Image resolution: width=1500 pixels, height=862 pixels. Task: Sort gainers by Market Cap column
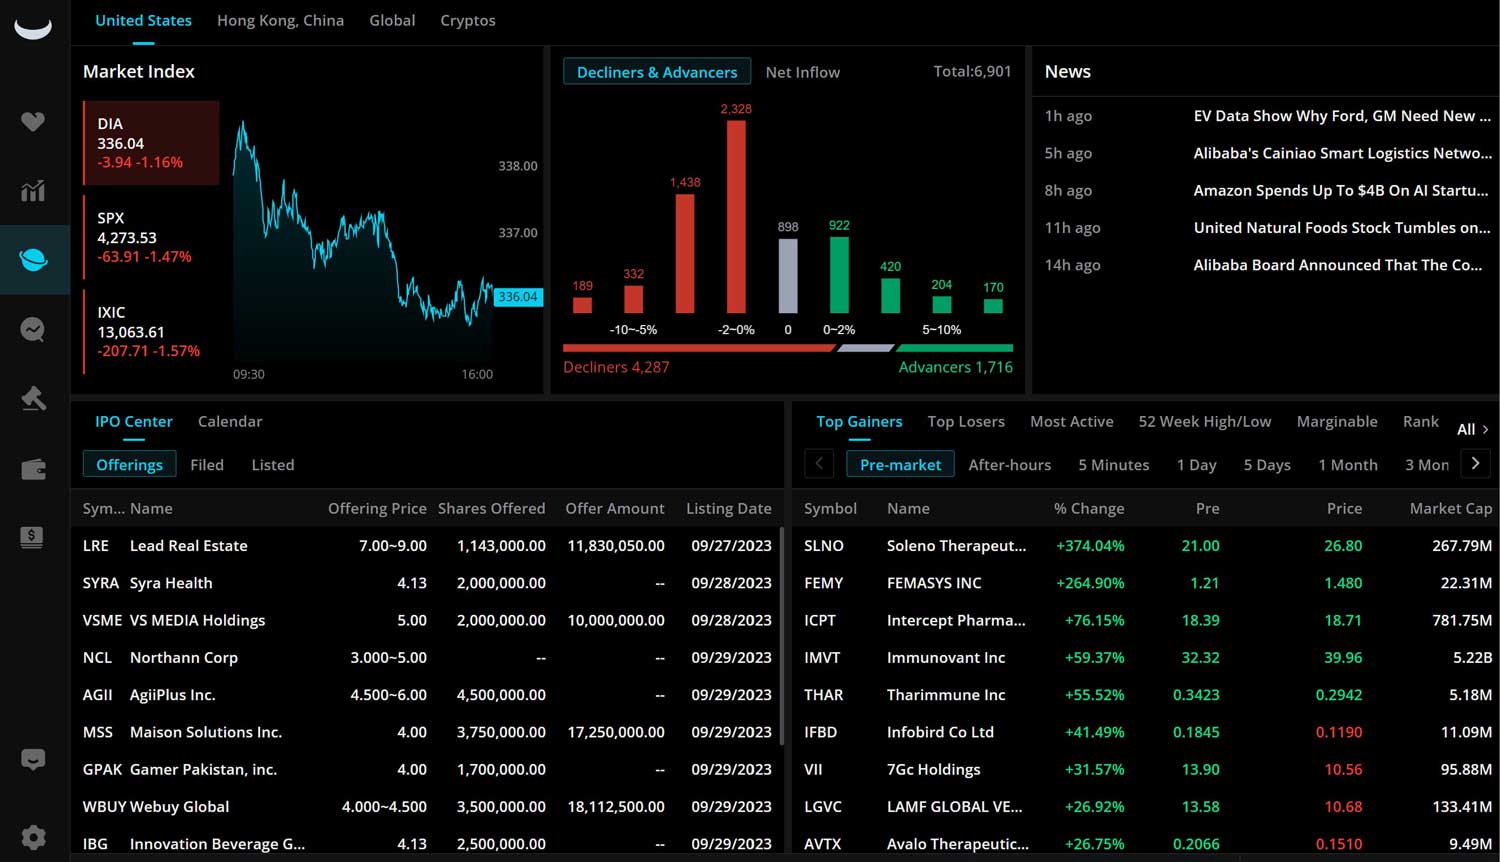tap(1450, 508)
